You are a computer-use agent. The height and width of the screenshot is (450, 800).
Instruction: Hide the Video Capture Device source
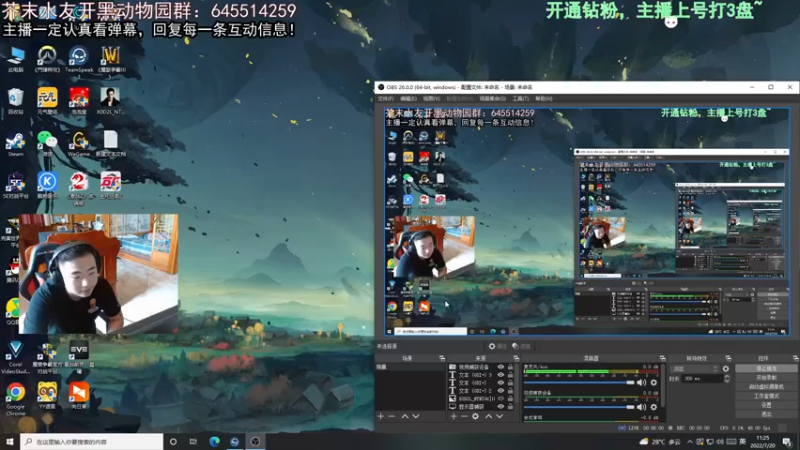[x=501, y=367]
